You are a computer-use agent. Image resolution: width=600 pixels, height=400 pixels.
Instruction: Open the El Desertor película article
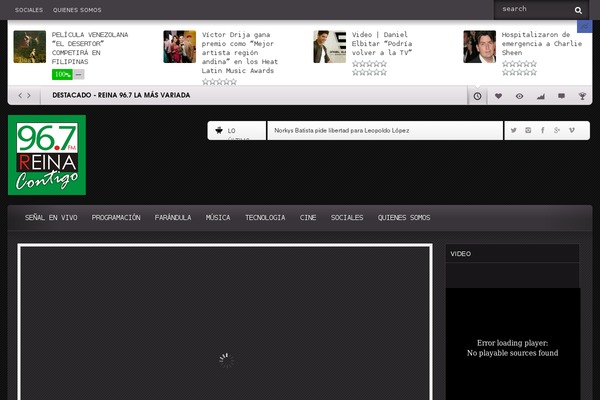pos(90,48)
